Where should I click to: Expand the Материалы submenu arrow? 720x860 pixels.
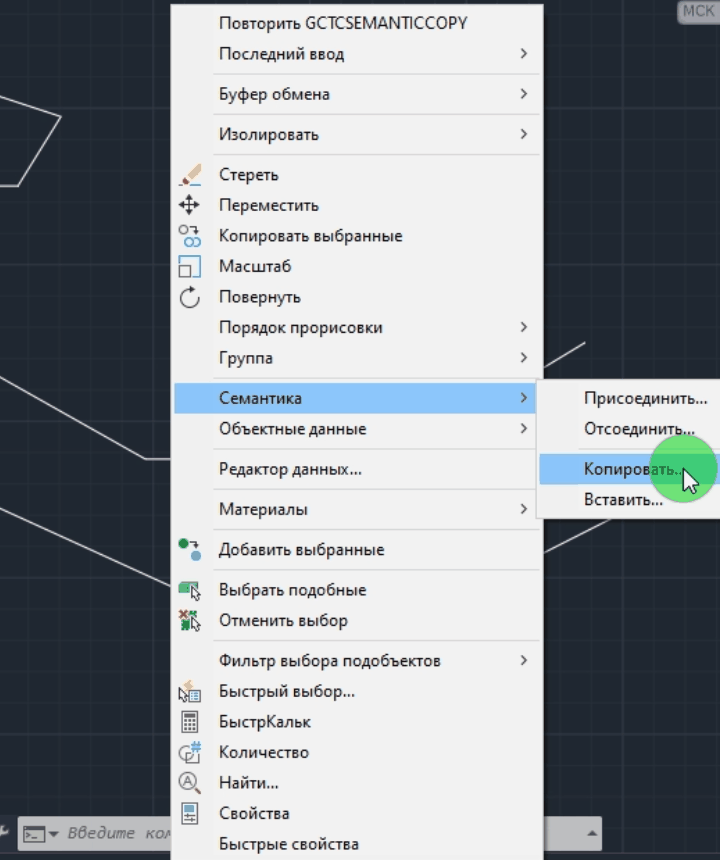[x=523, y=509]
